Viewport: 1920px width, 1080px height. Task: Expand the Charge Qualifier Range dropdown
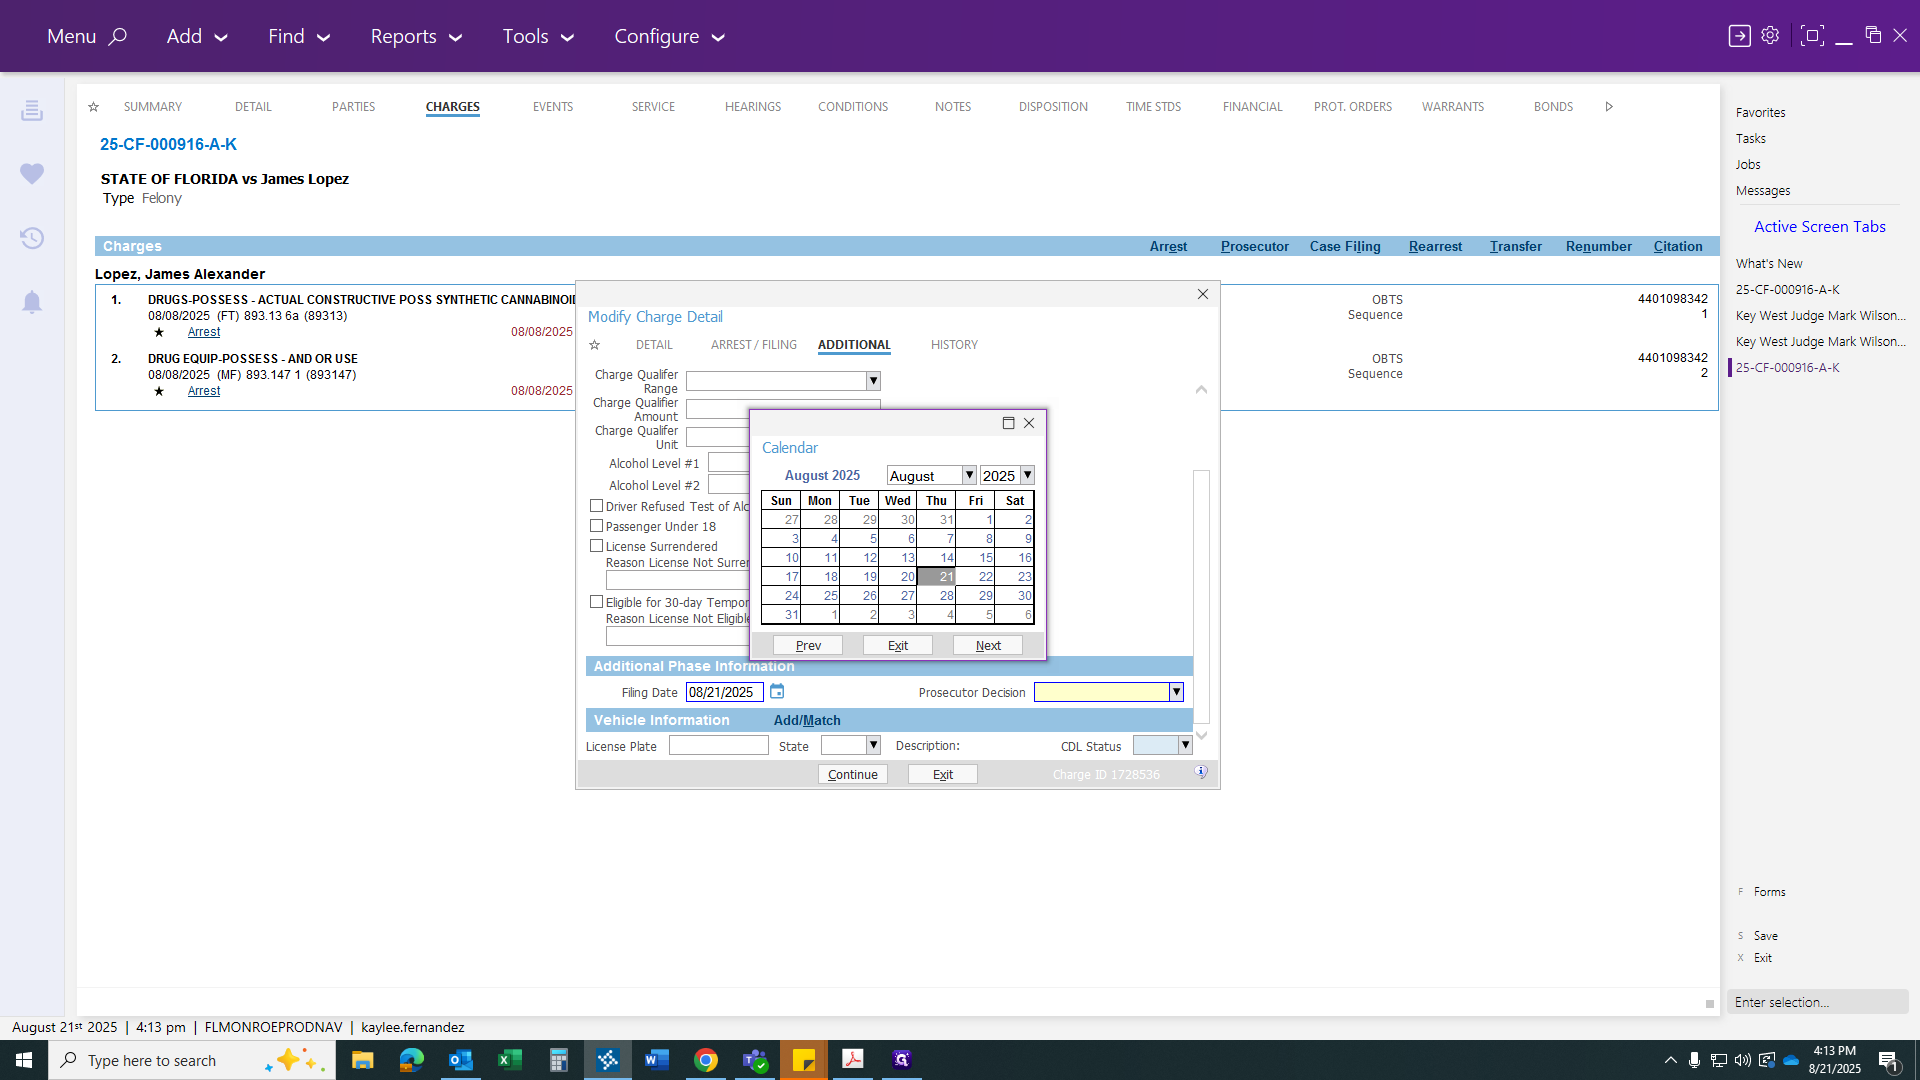pos(873,381)
